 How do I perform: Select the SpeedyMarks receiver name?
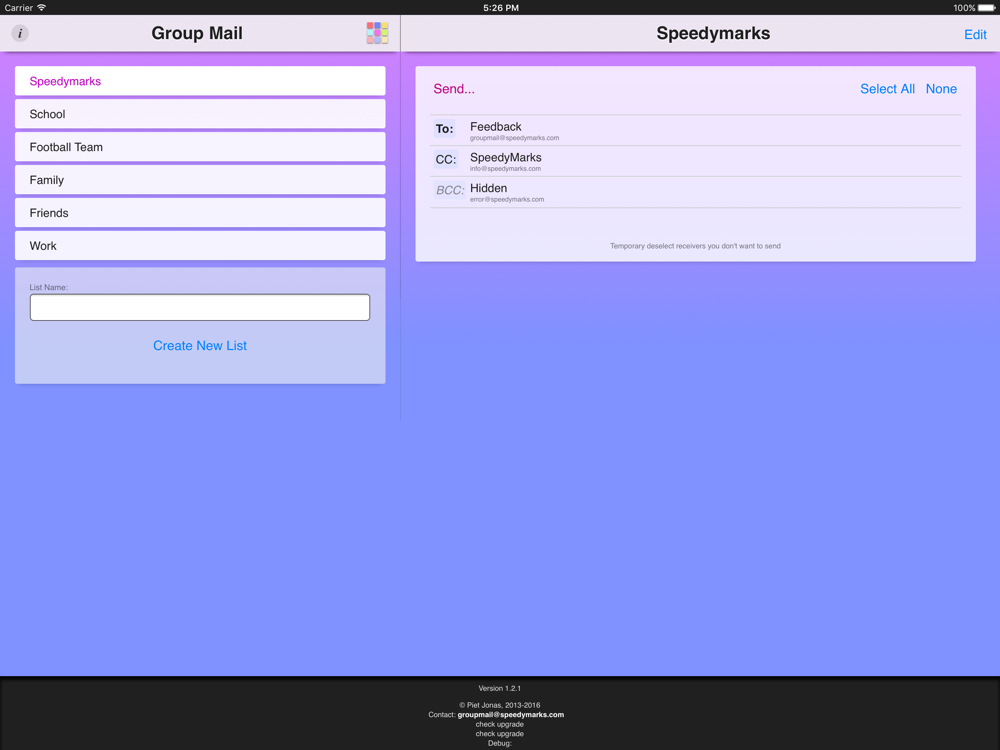pos(506,158)
